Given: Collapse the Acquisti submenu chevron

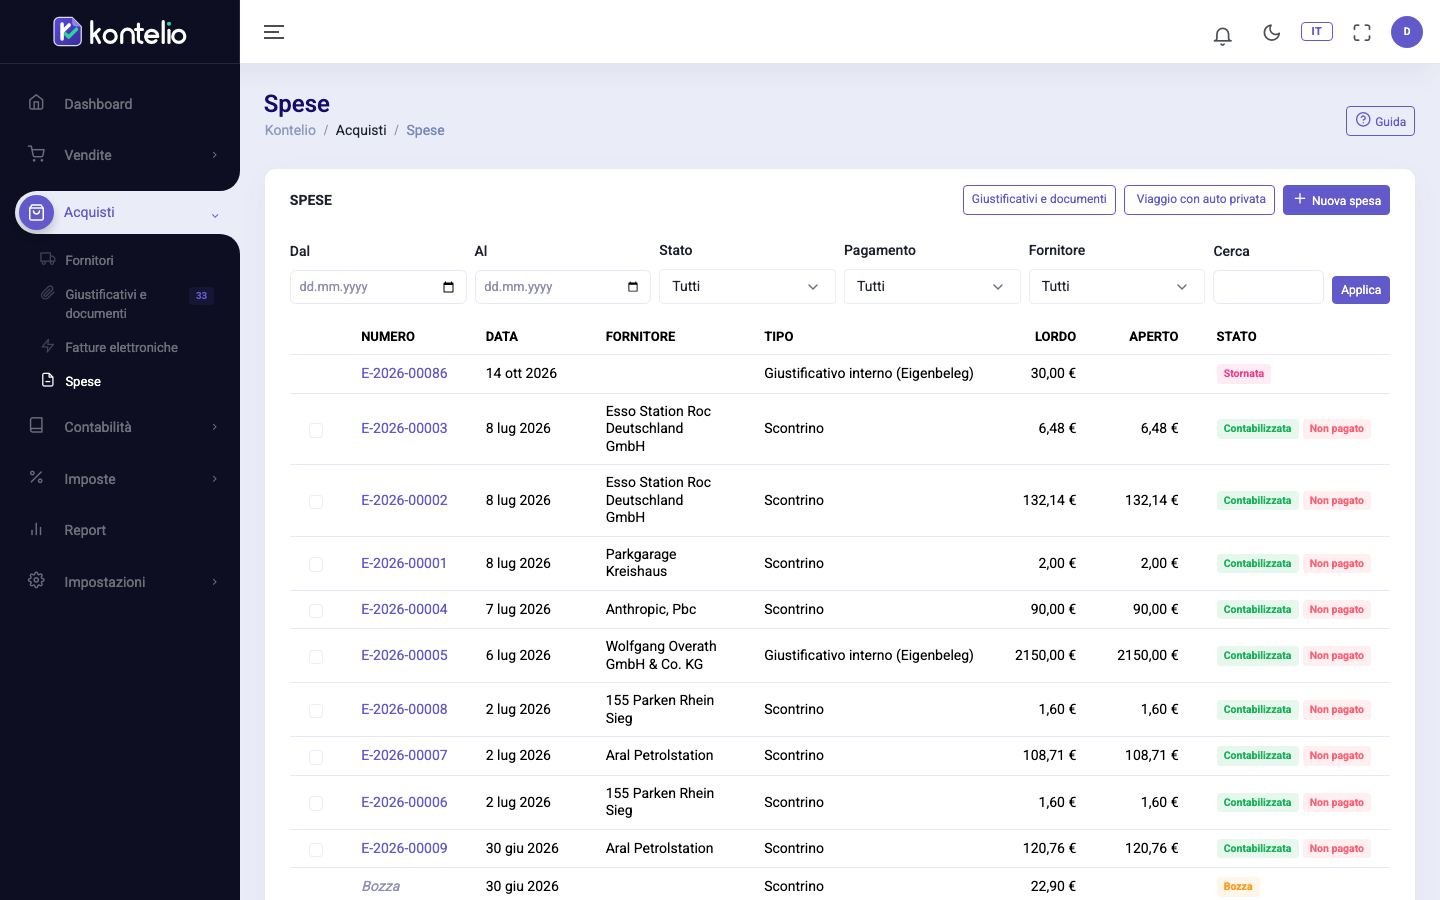Looking at the screenshot, I should pos(214,214).
